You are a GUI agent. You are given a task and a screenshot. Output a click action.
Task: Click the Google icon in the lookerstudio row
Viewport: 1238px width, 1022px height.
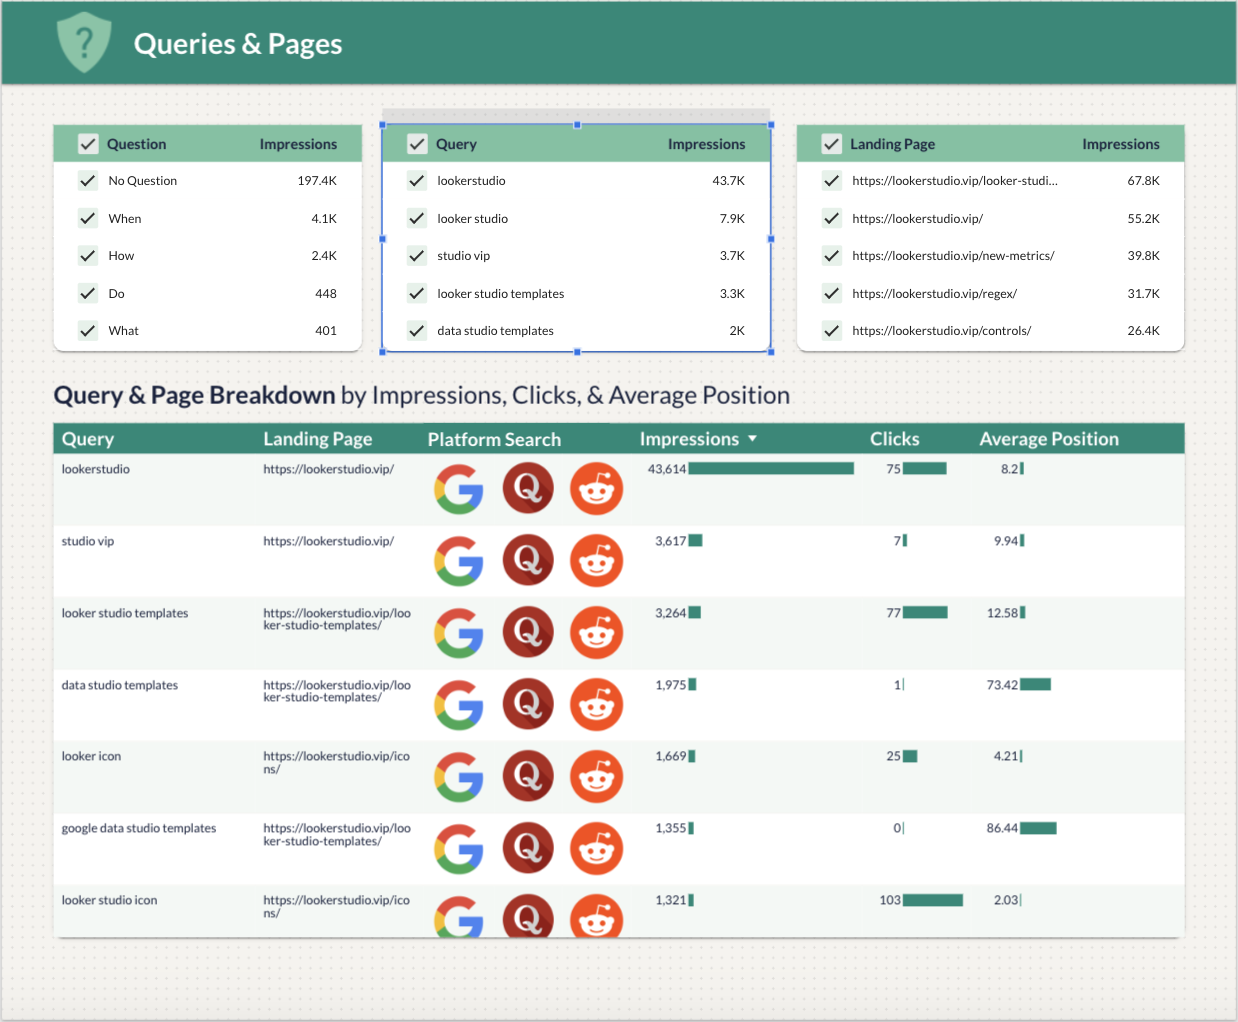pyautogui.click(x=459, y=489)
